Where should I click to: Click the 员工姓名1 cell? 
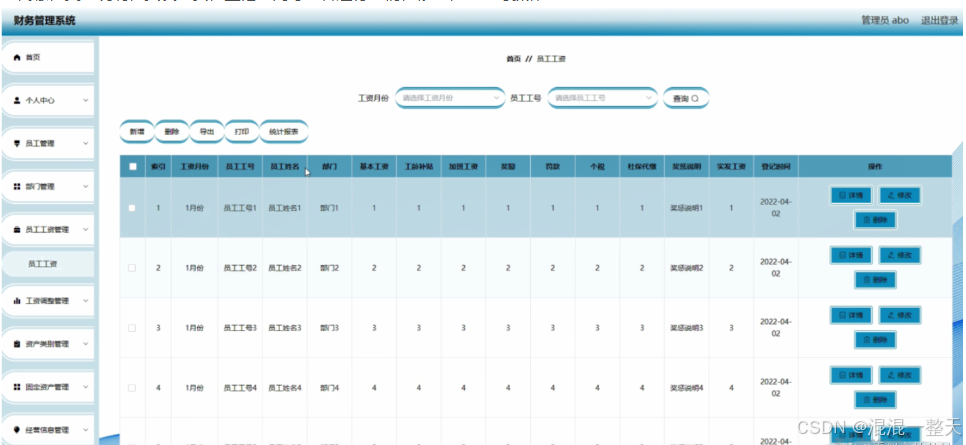[x=285, y=208]
